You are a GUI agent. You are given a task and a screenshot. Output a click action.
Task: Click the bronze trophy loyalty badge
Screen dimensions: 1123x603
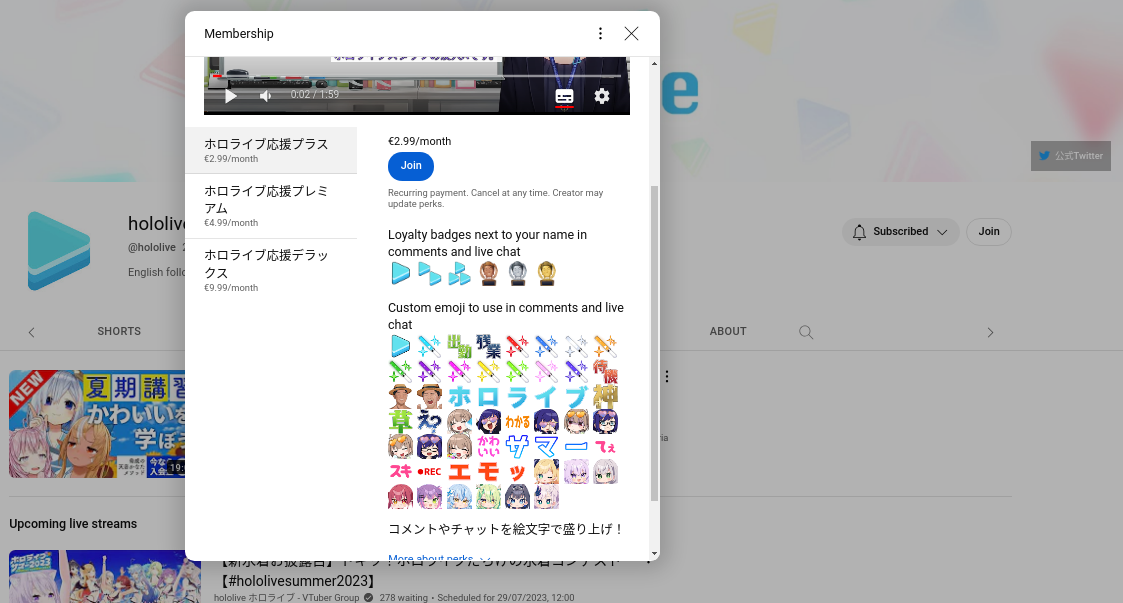click(488, 273)
